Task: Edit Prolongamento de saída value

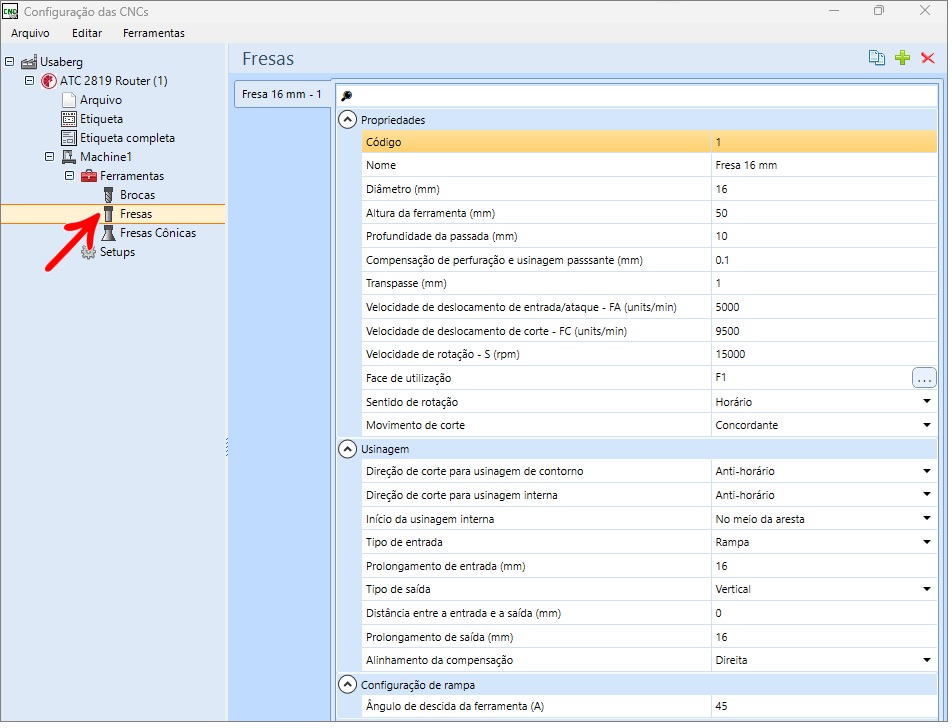Action: [823, 637]
